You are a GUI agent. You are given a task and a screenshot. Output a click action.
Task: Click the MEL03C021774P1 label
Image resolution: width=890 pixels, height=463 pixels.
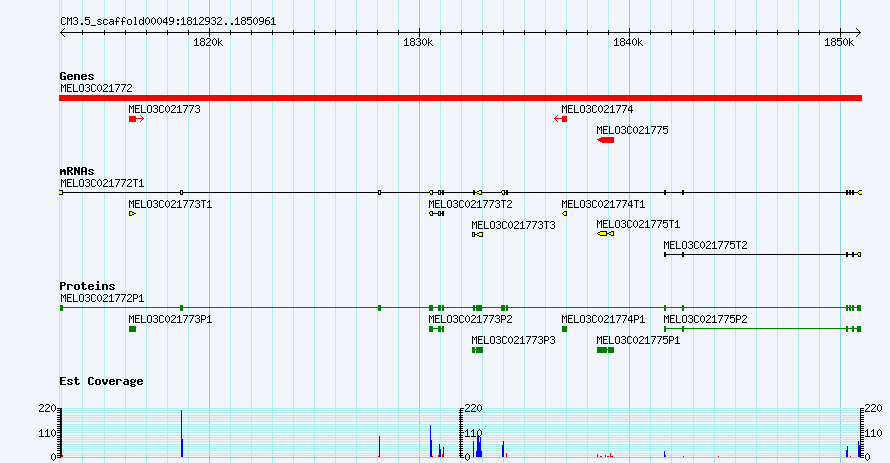[603, 319]
